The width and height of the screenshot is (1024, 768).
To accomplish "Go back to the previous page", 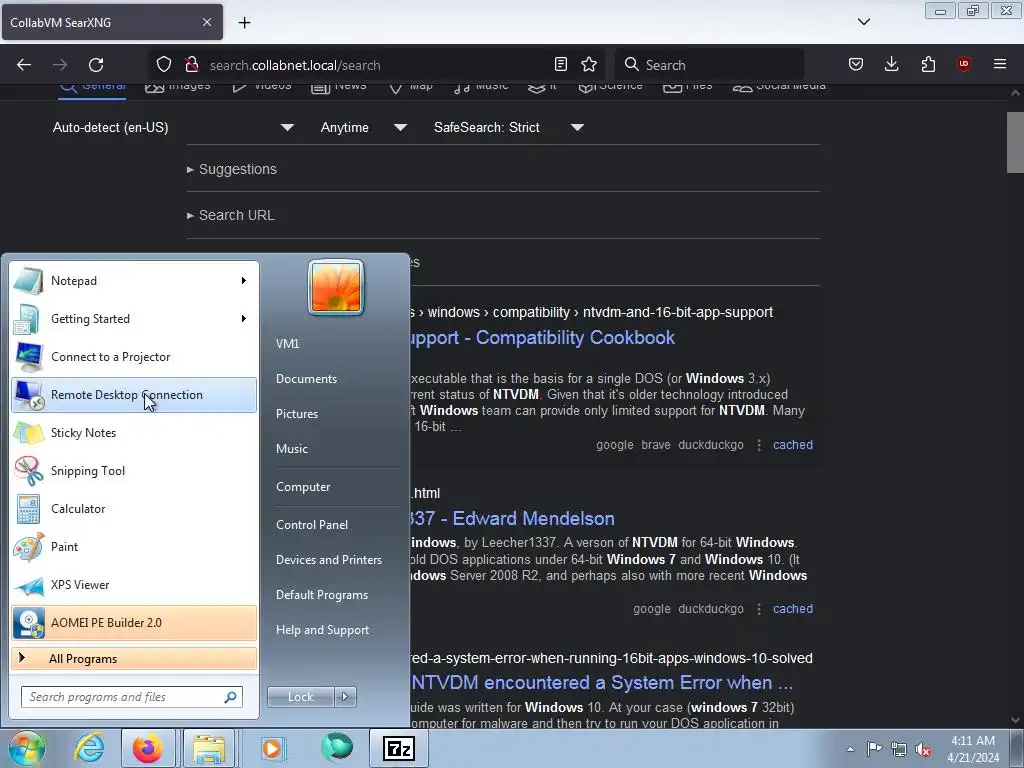I will pyautogui.click(x=24, y=65).
